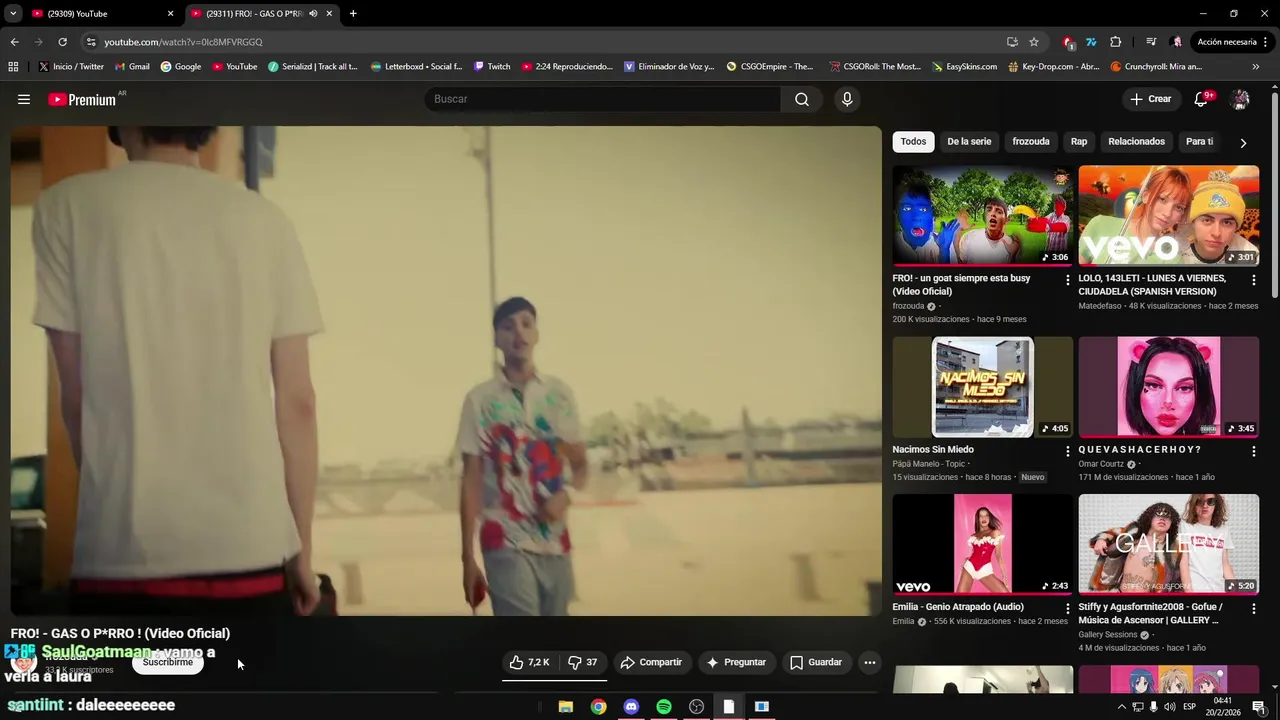Open the Twitch bookmark
The height and width of the screenshot is (720, 1280).
pos(491,67)
